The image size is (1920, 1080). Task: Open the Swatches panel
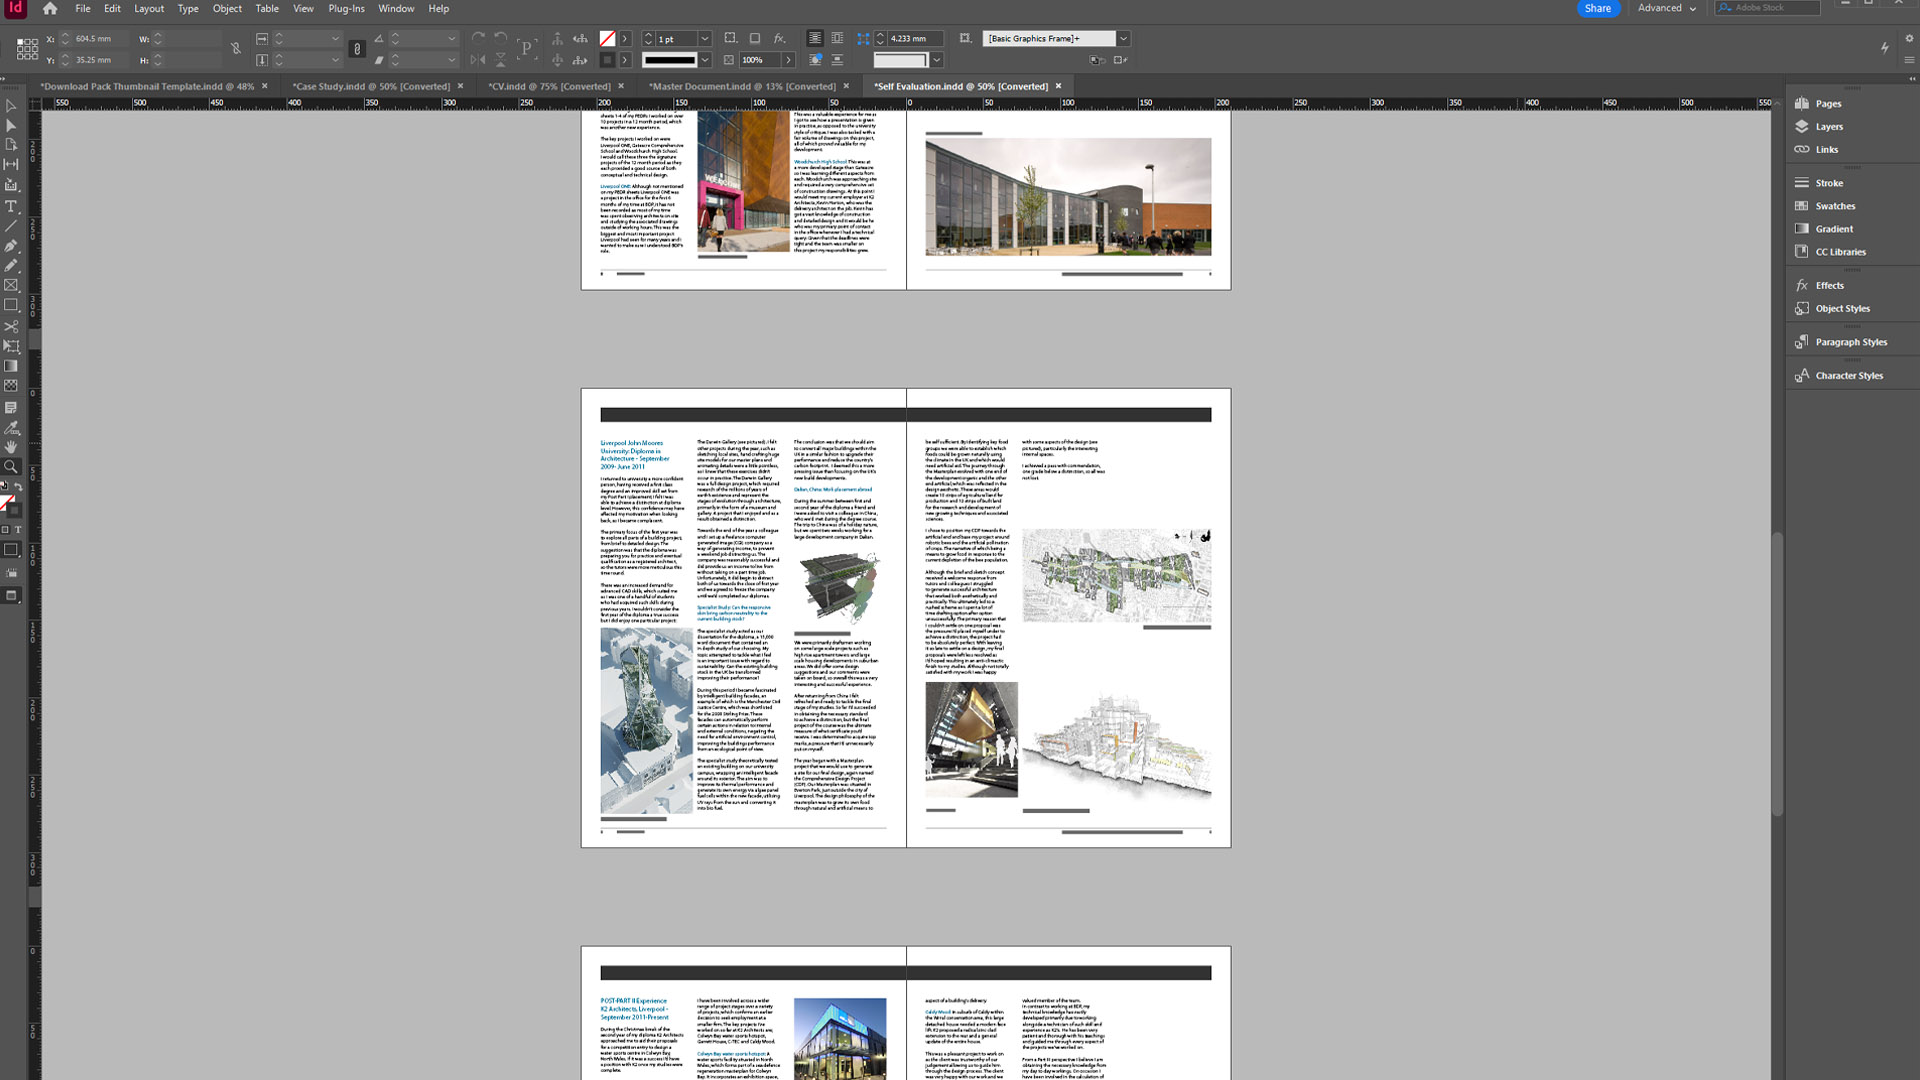[x=1836, y=206]
